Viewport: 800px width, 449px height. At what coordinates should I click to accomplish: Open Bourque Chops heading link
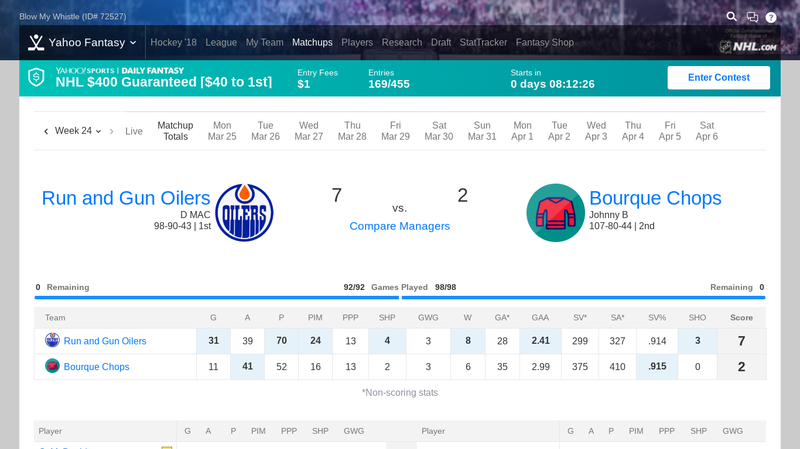click(655, 198)
